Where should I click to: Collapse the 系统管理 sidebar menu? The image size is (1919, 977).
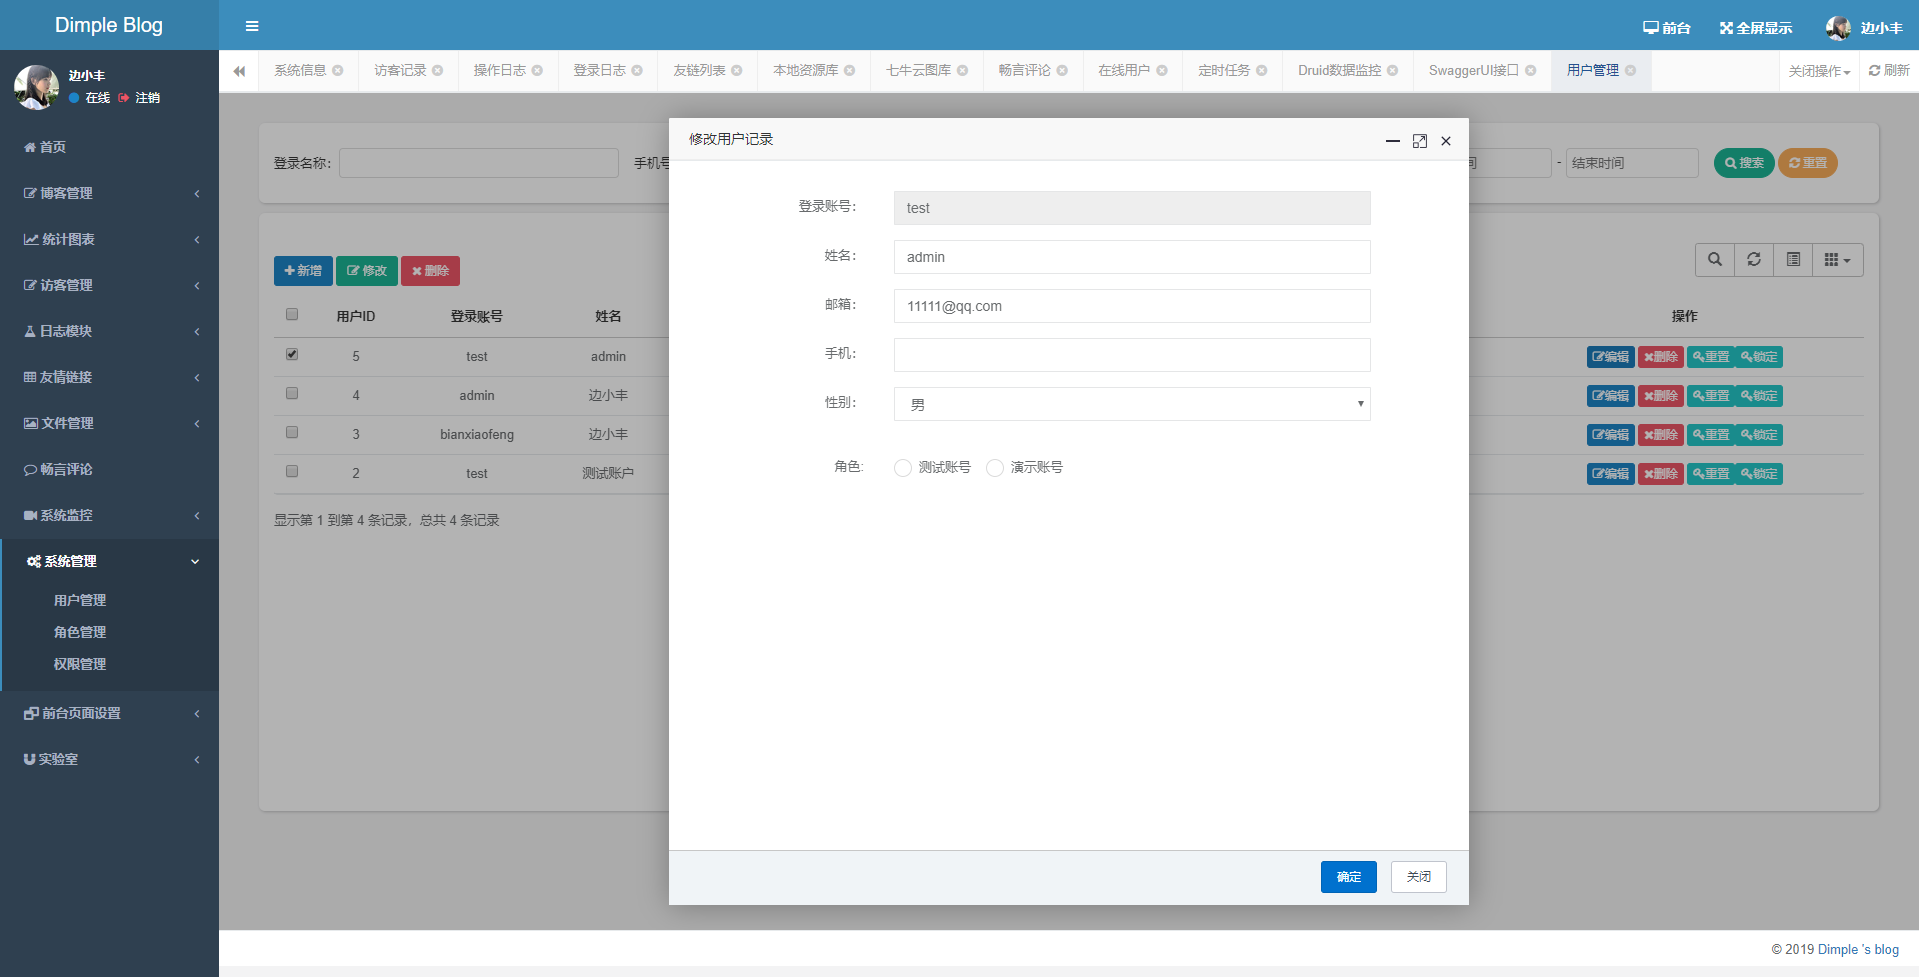[109, 561]
